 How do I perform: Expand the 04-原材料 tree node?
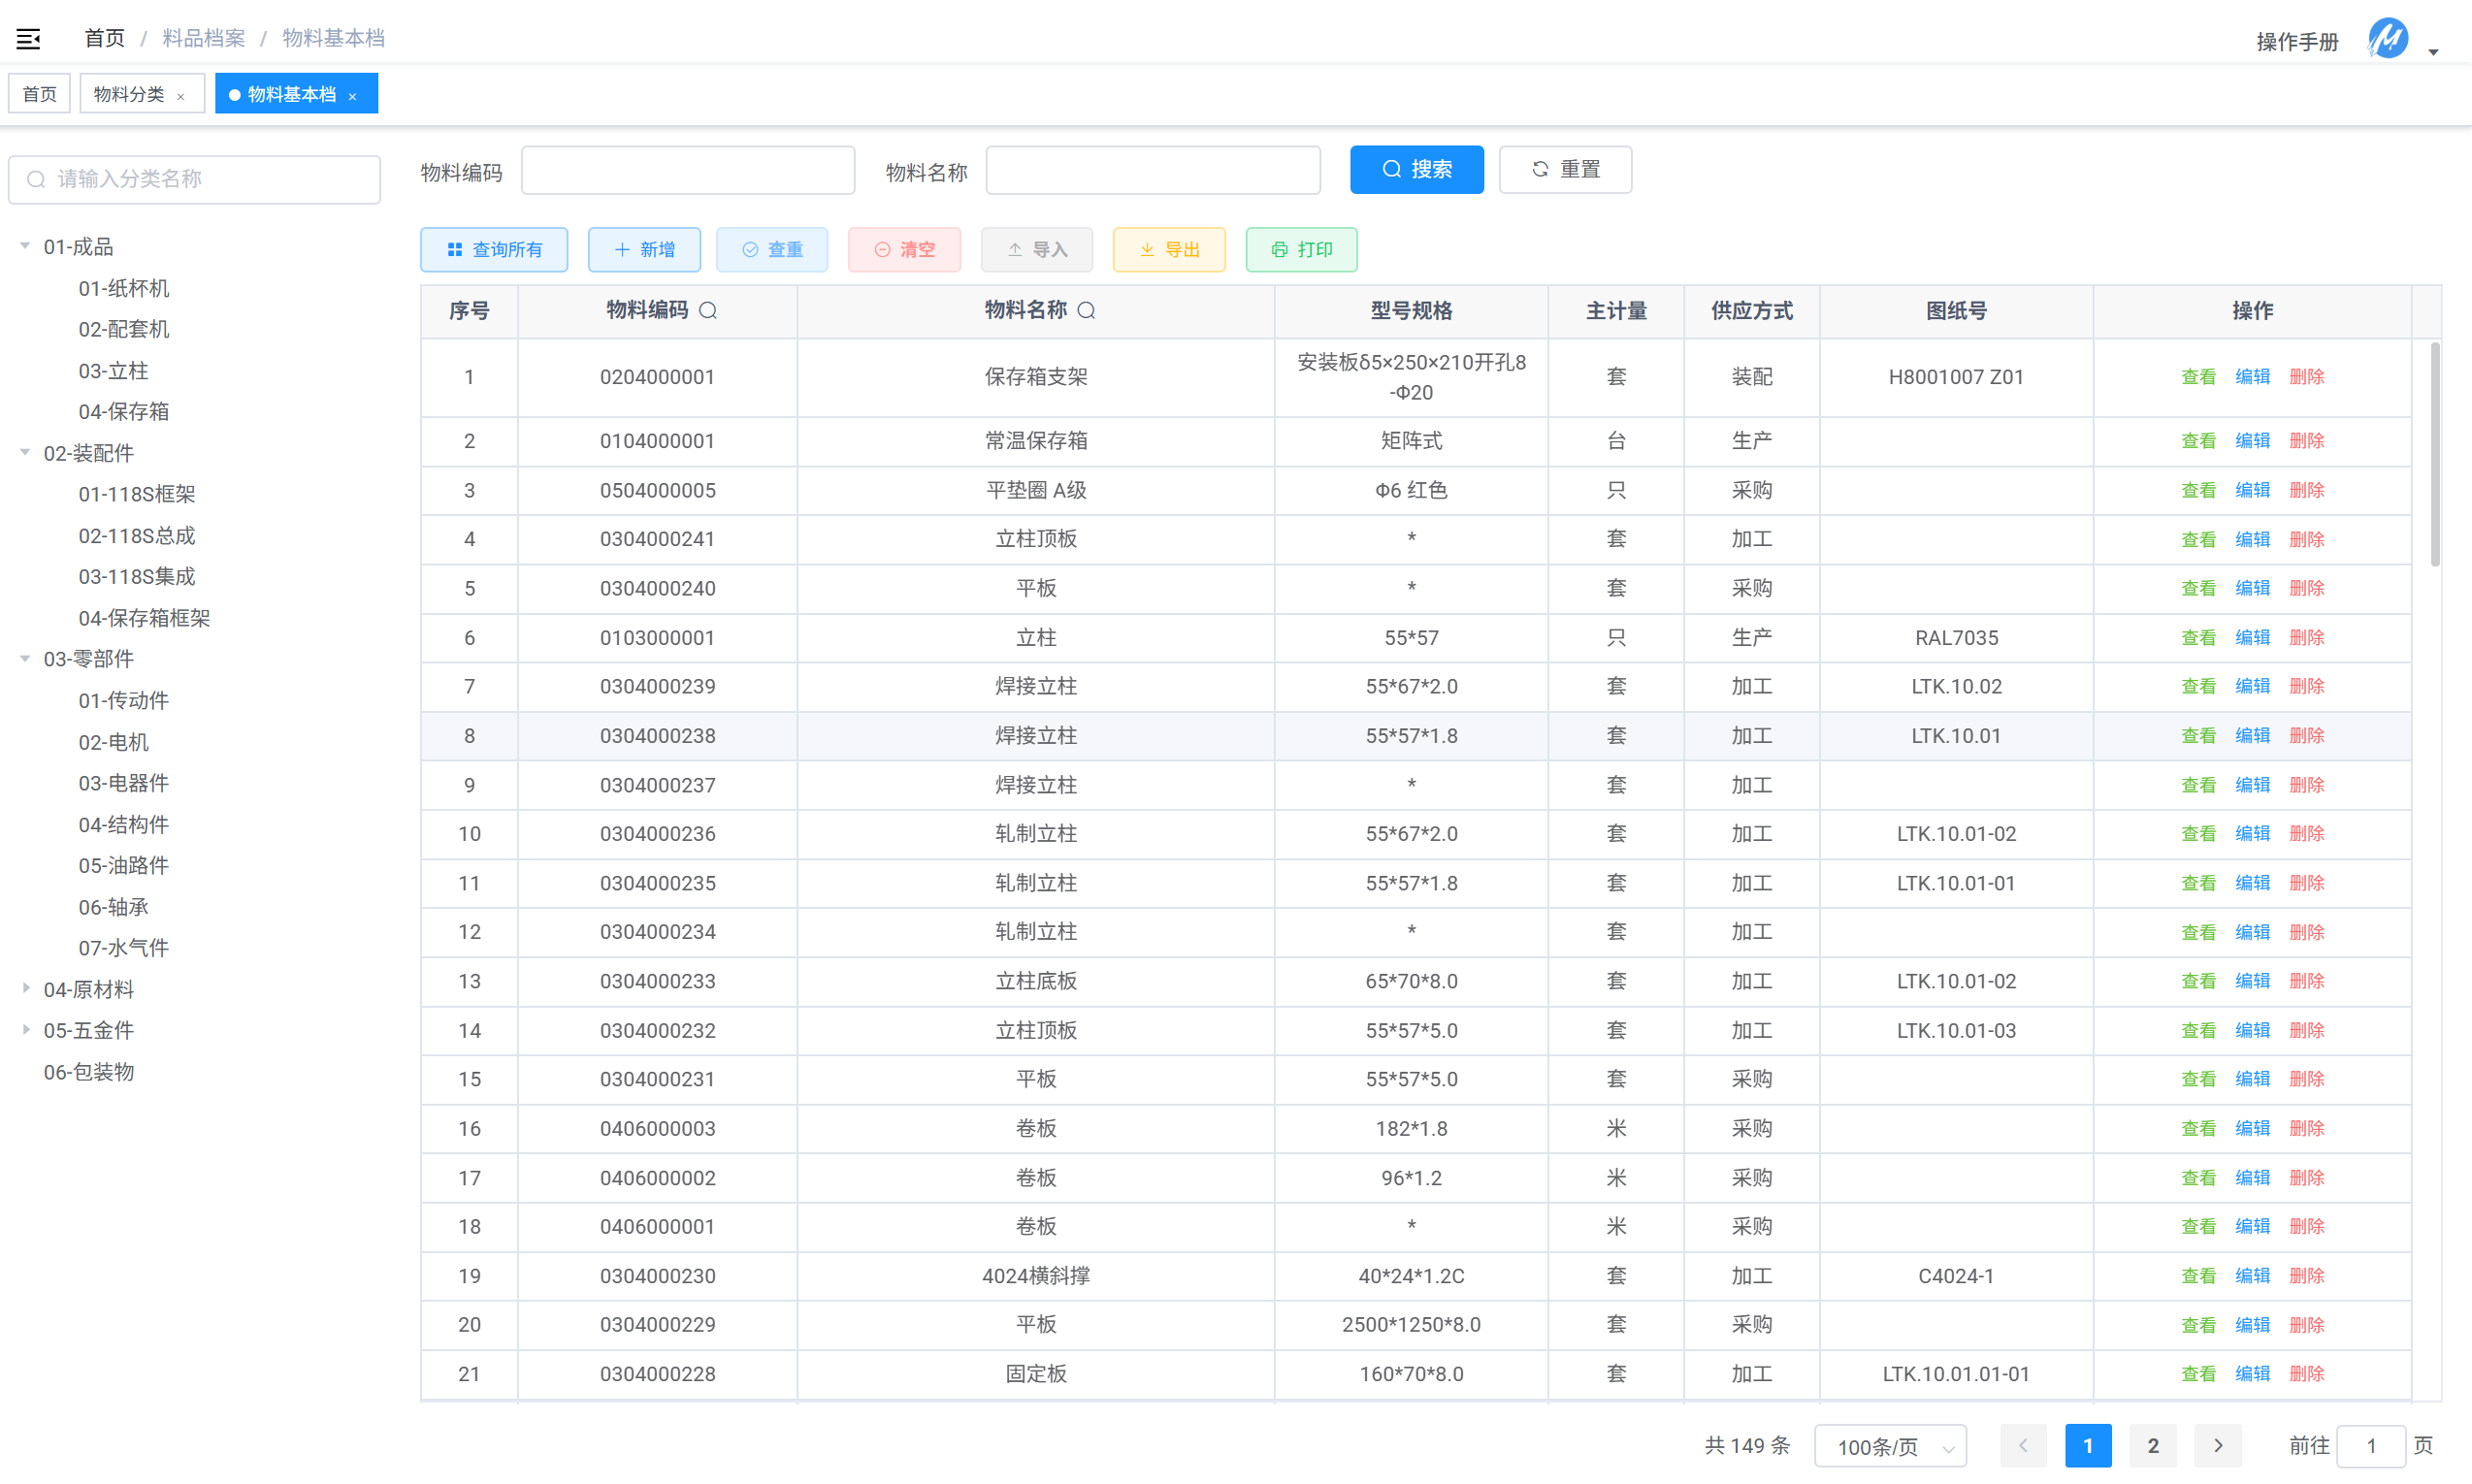click(x=25, y=988)
